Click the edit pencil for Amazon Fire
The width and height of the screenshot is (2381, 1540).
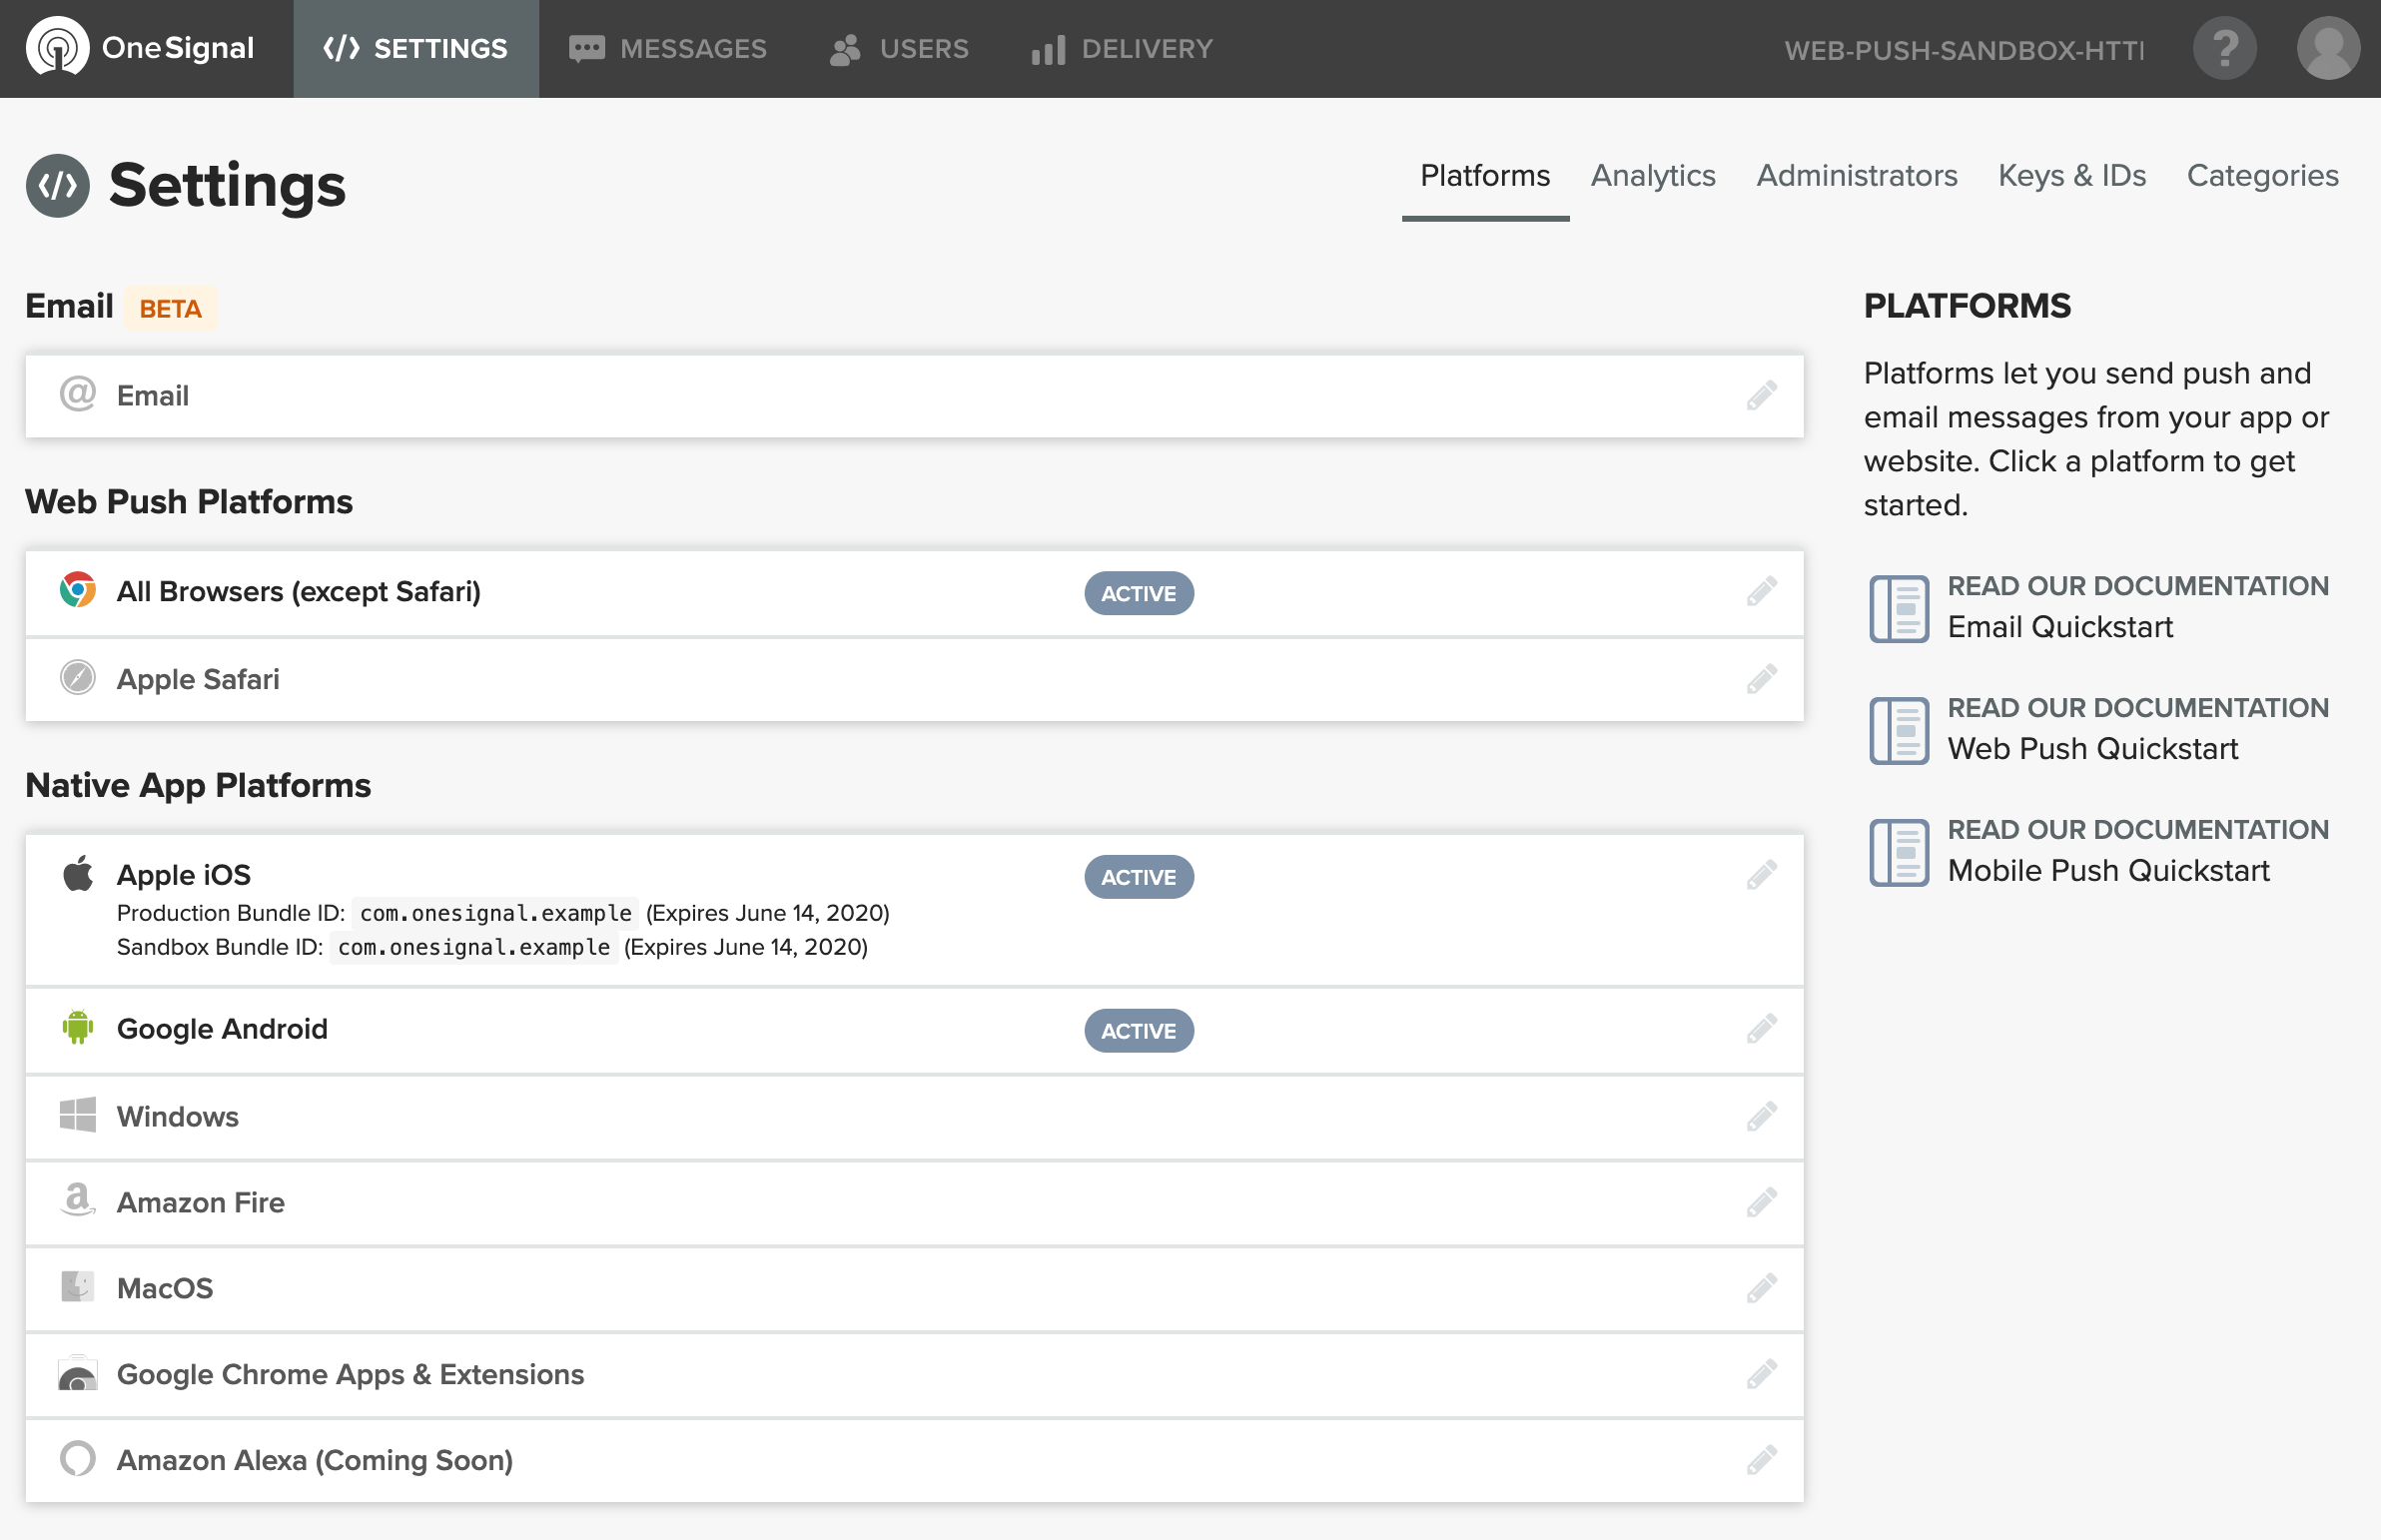pyautogui.click(x=1761, y=1202)
